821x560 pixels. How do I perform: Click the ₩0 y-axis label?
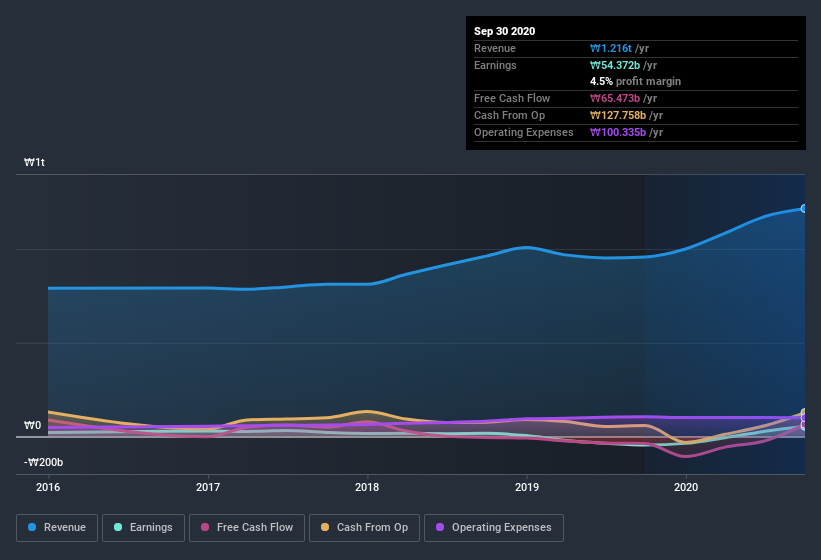[x=32, y=425]
